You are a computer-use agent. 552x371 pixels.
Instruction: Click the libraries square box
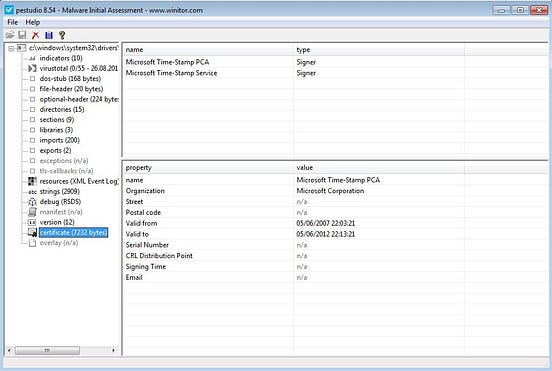click(x=32, y=130)
